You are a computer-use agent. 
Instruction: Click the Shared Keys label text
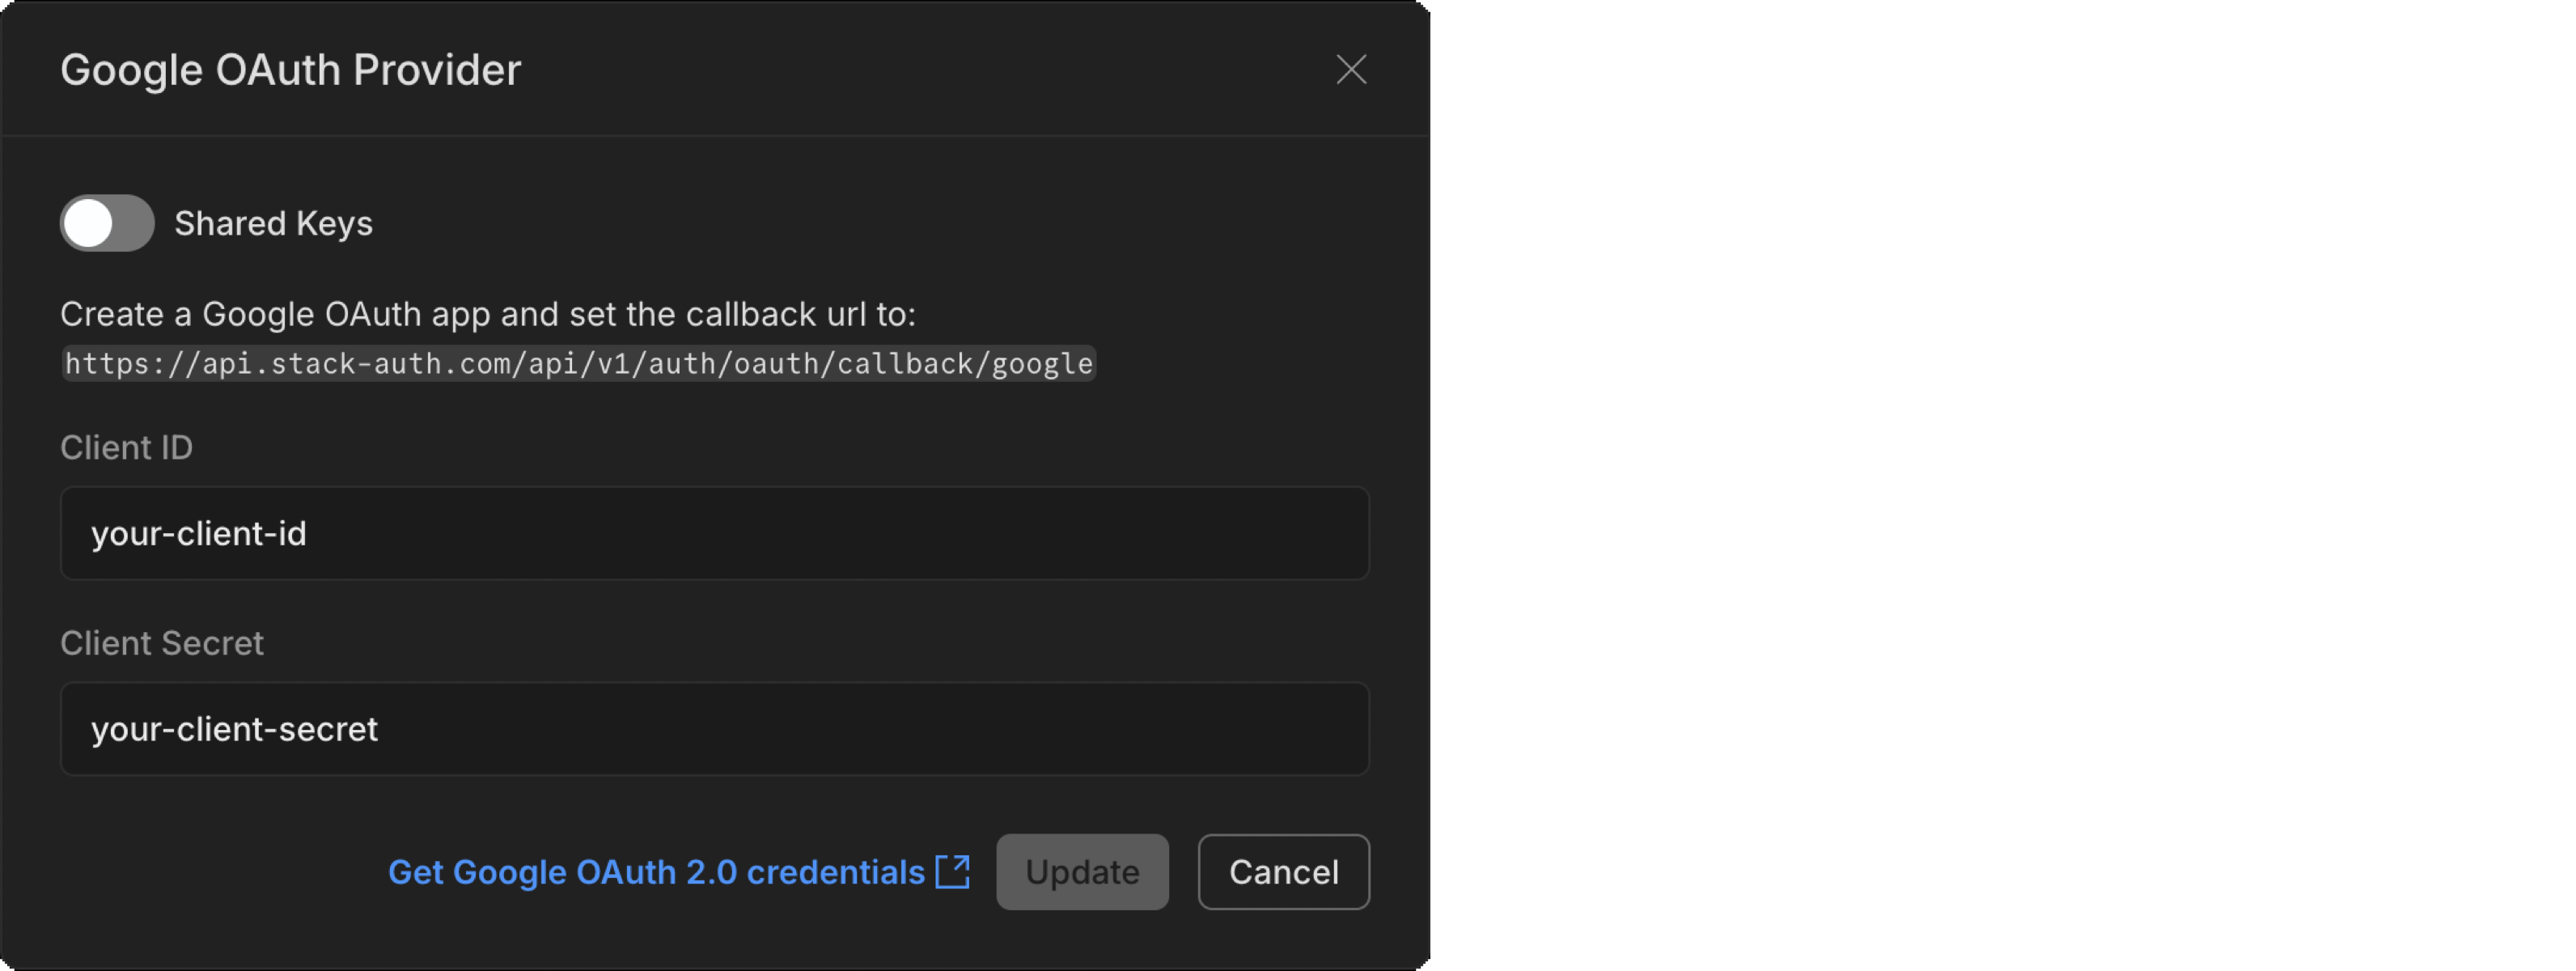click(273, 222)
